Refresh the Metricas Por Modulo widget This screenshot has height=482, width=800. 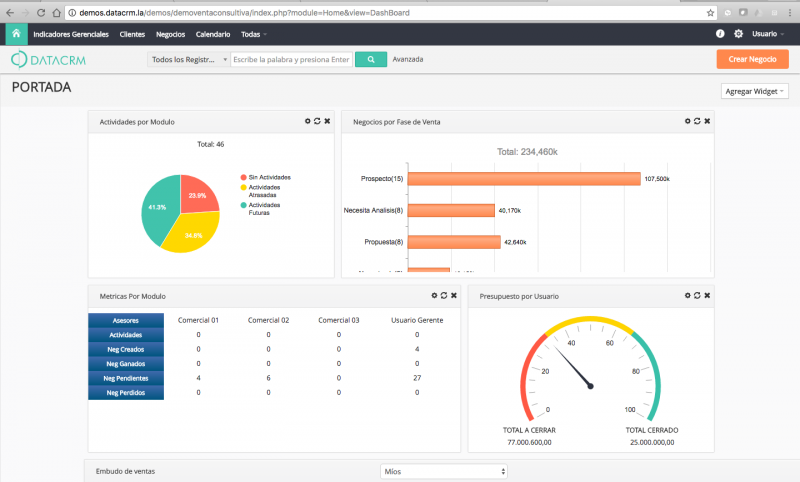click(x=443, y=296)
